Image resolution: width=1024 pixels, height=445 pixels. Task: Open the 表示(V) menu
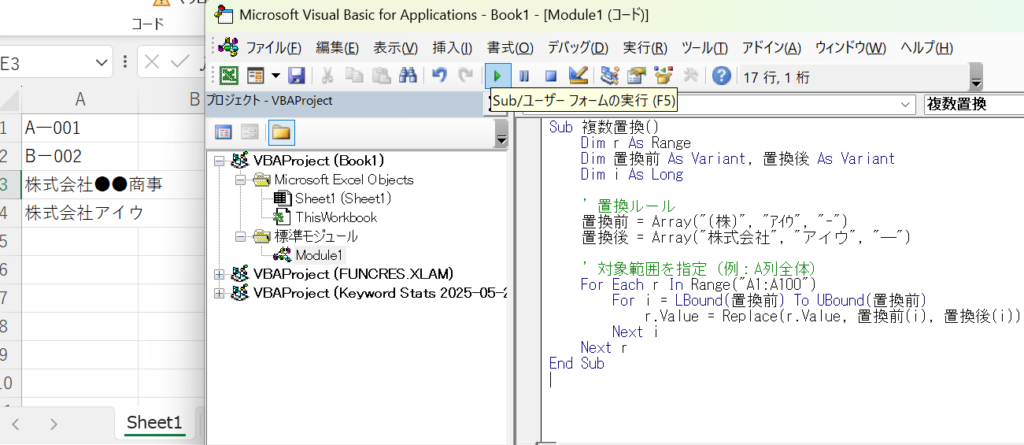click(395, 48)
